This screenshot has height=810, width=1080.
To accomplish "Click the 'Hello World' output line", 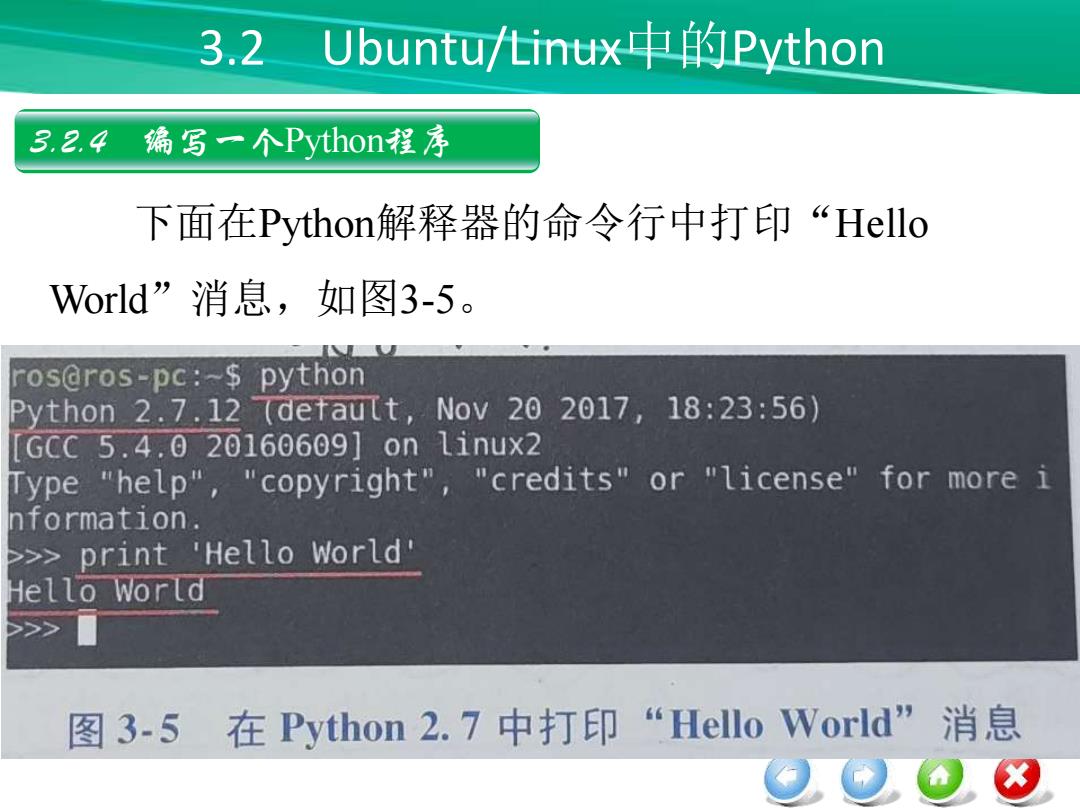I will [107, 591].
